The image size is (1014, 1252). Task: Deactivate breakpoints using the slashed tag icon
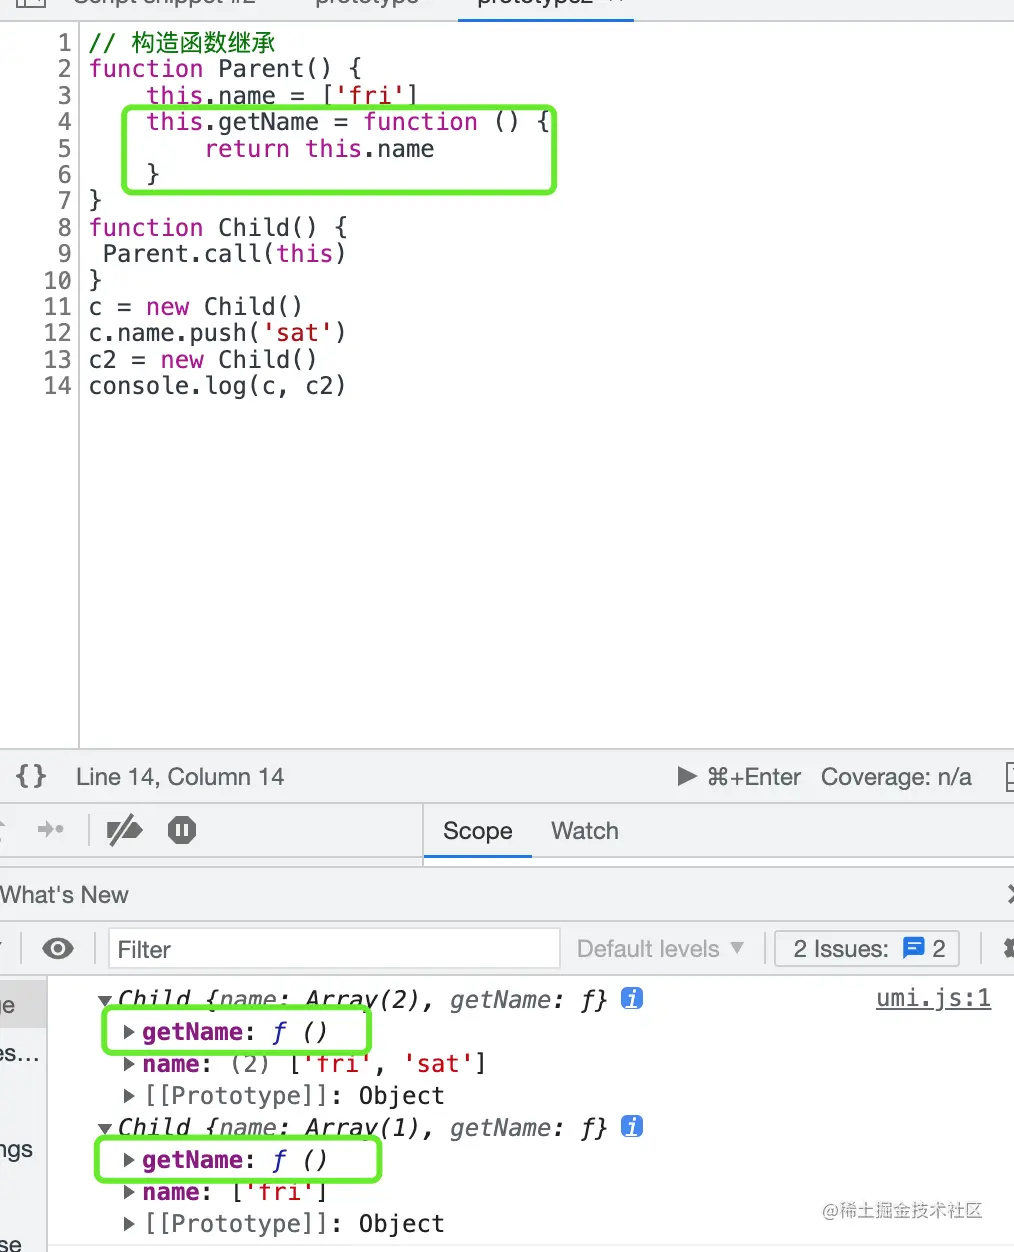click(125, 830)
